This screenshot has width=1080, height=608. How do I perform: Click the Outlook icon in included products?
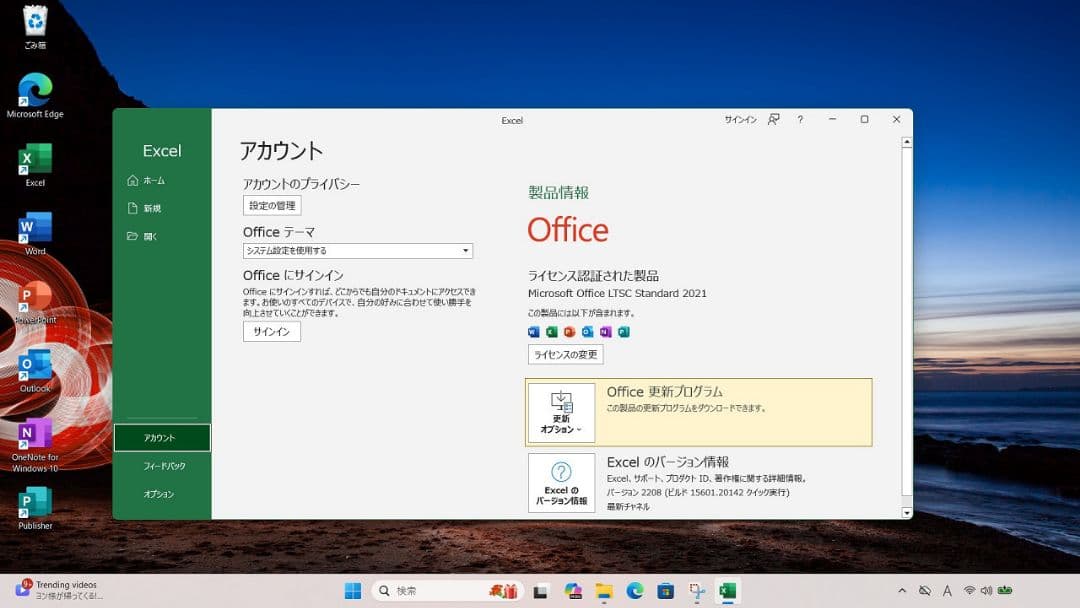pos(588,331)
